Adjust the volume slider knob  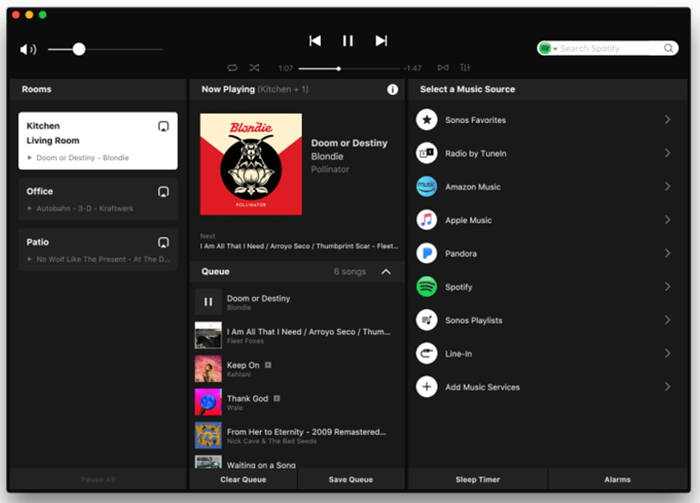coord(79,49)
